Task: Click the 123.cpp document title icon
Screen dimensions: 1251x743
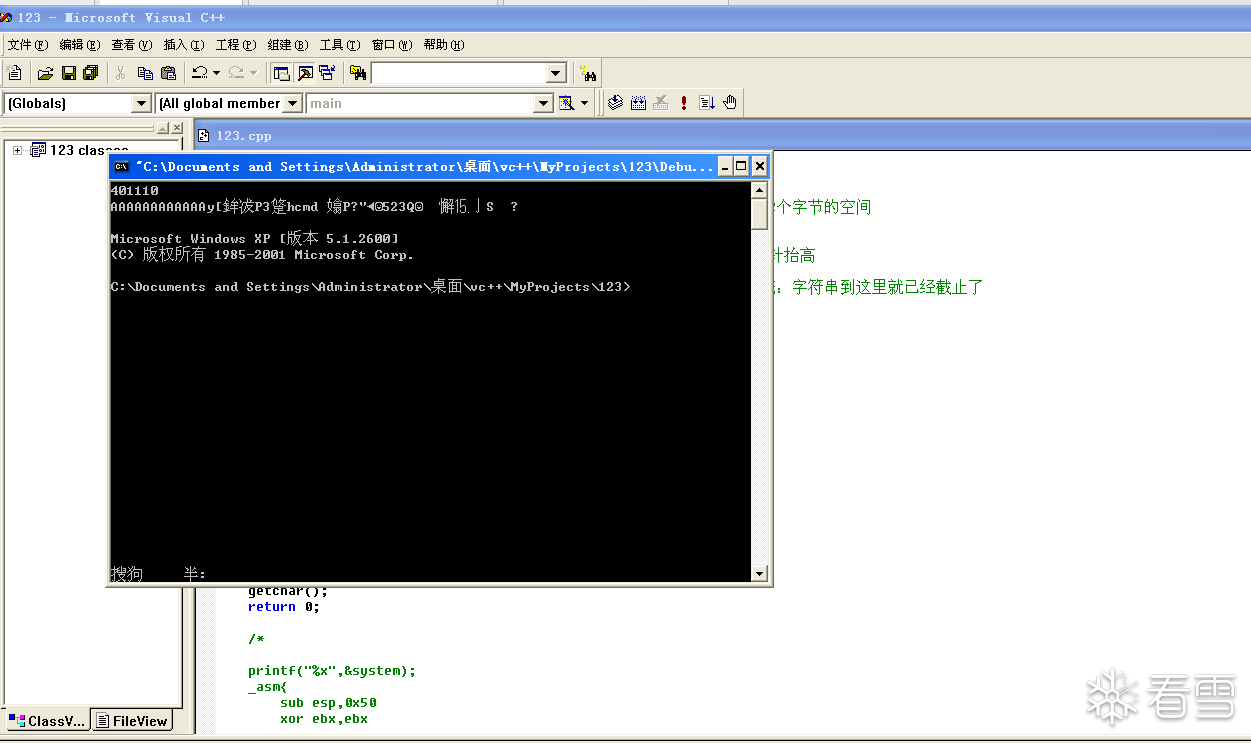Action: [x=204, y=135]
